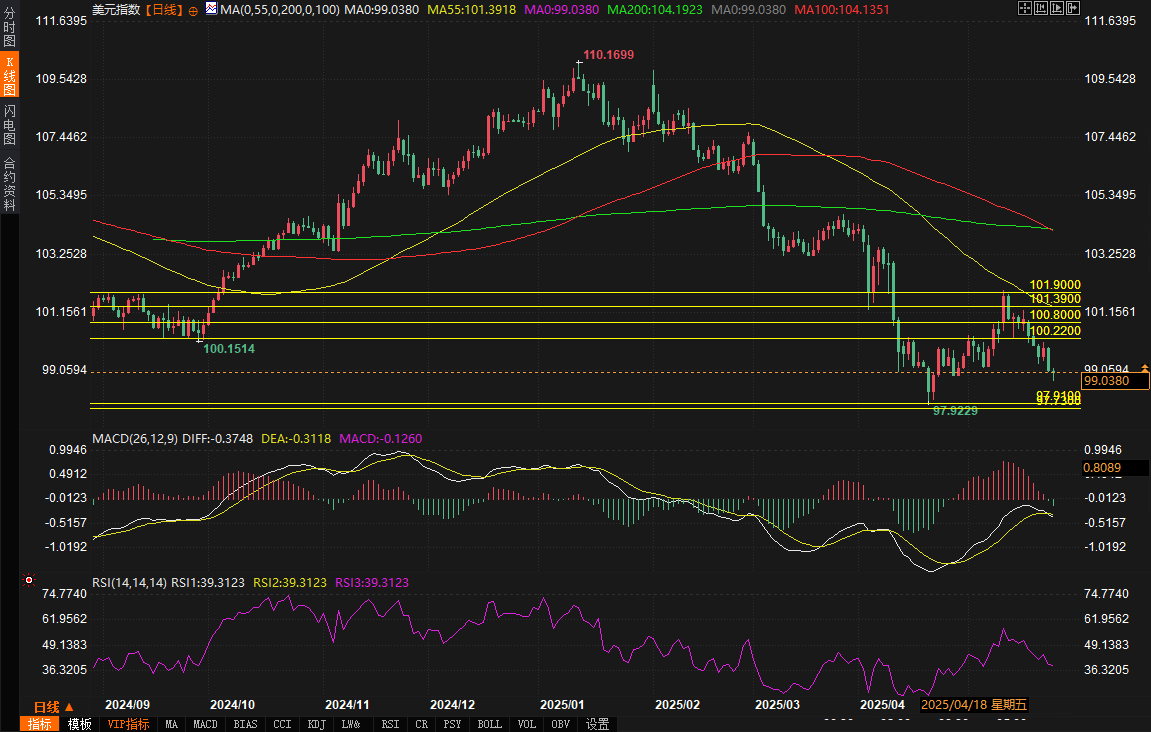Click the RSI3:39.3123 value
Viewport: 1151px width, 732px height.
click(371, 582)
